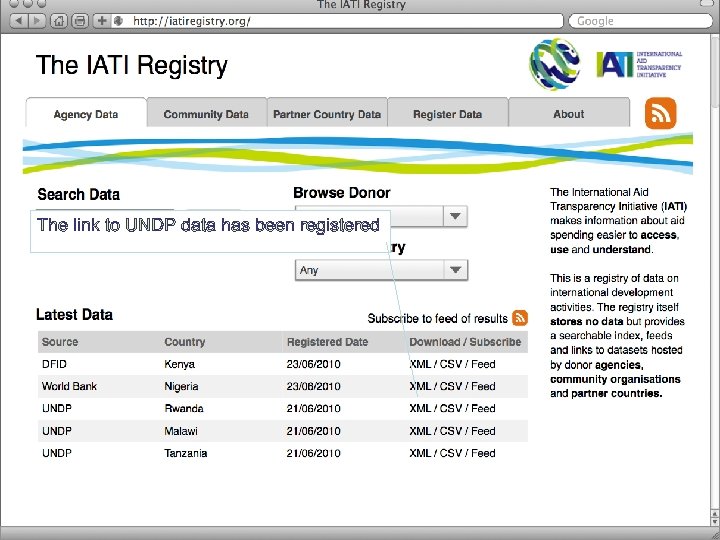Click the Google search field
This screenshot has height=540, width=720.
(x=640, y=21)
